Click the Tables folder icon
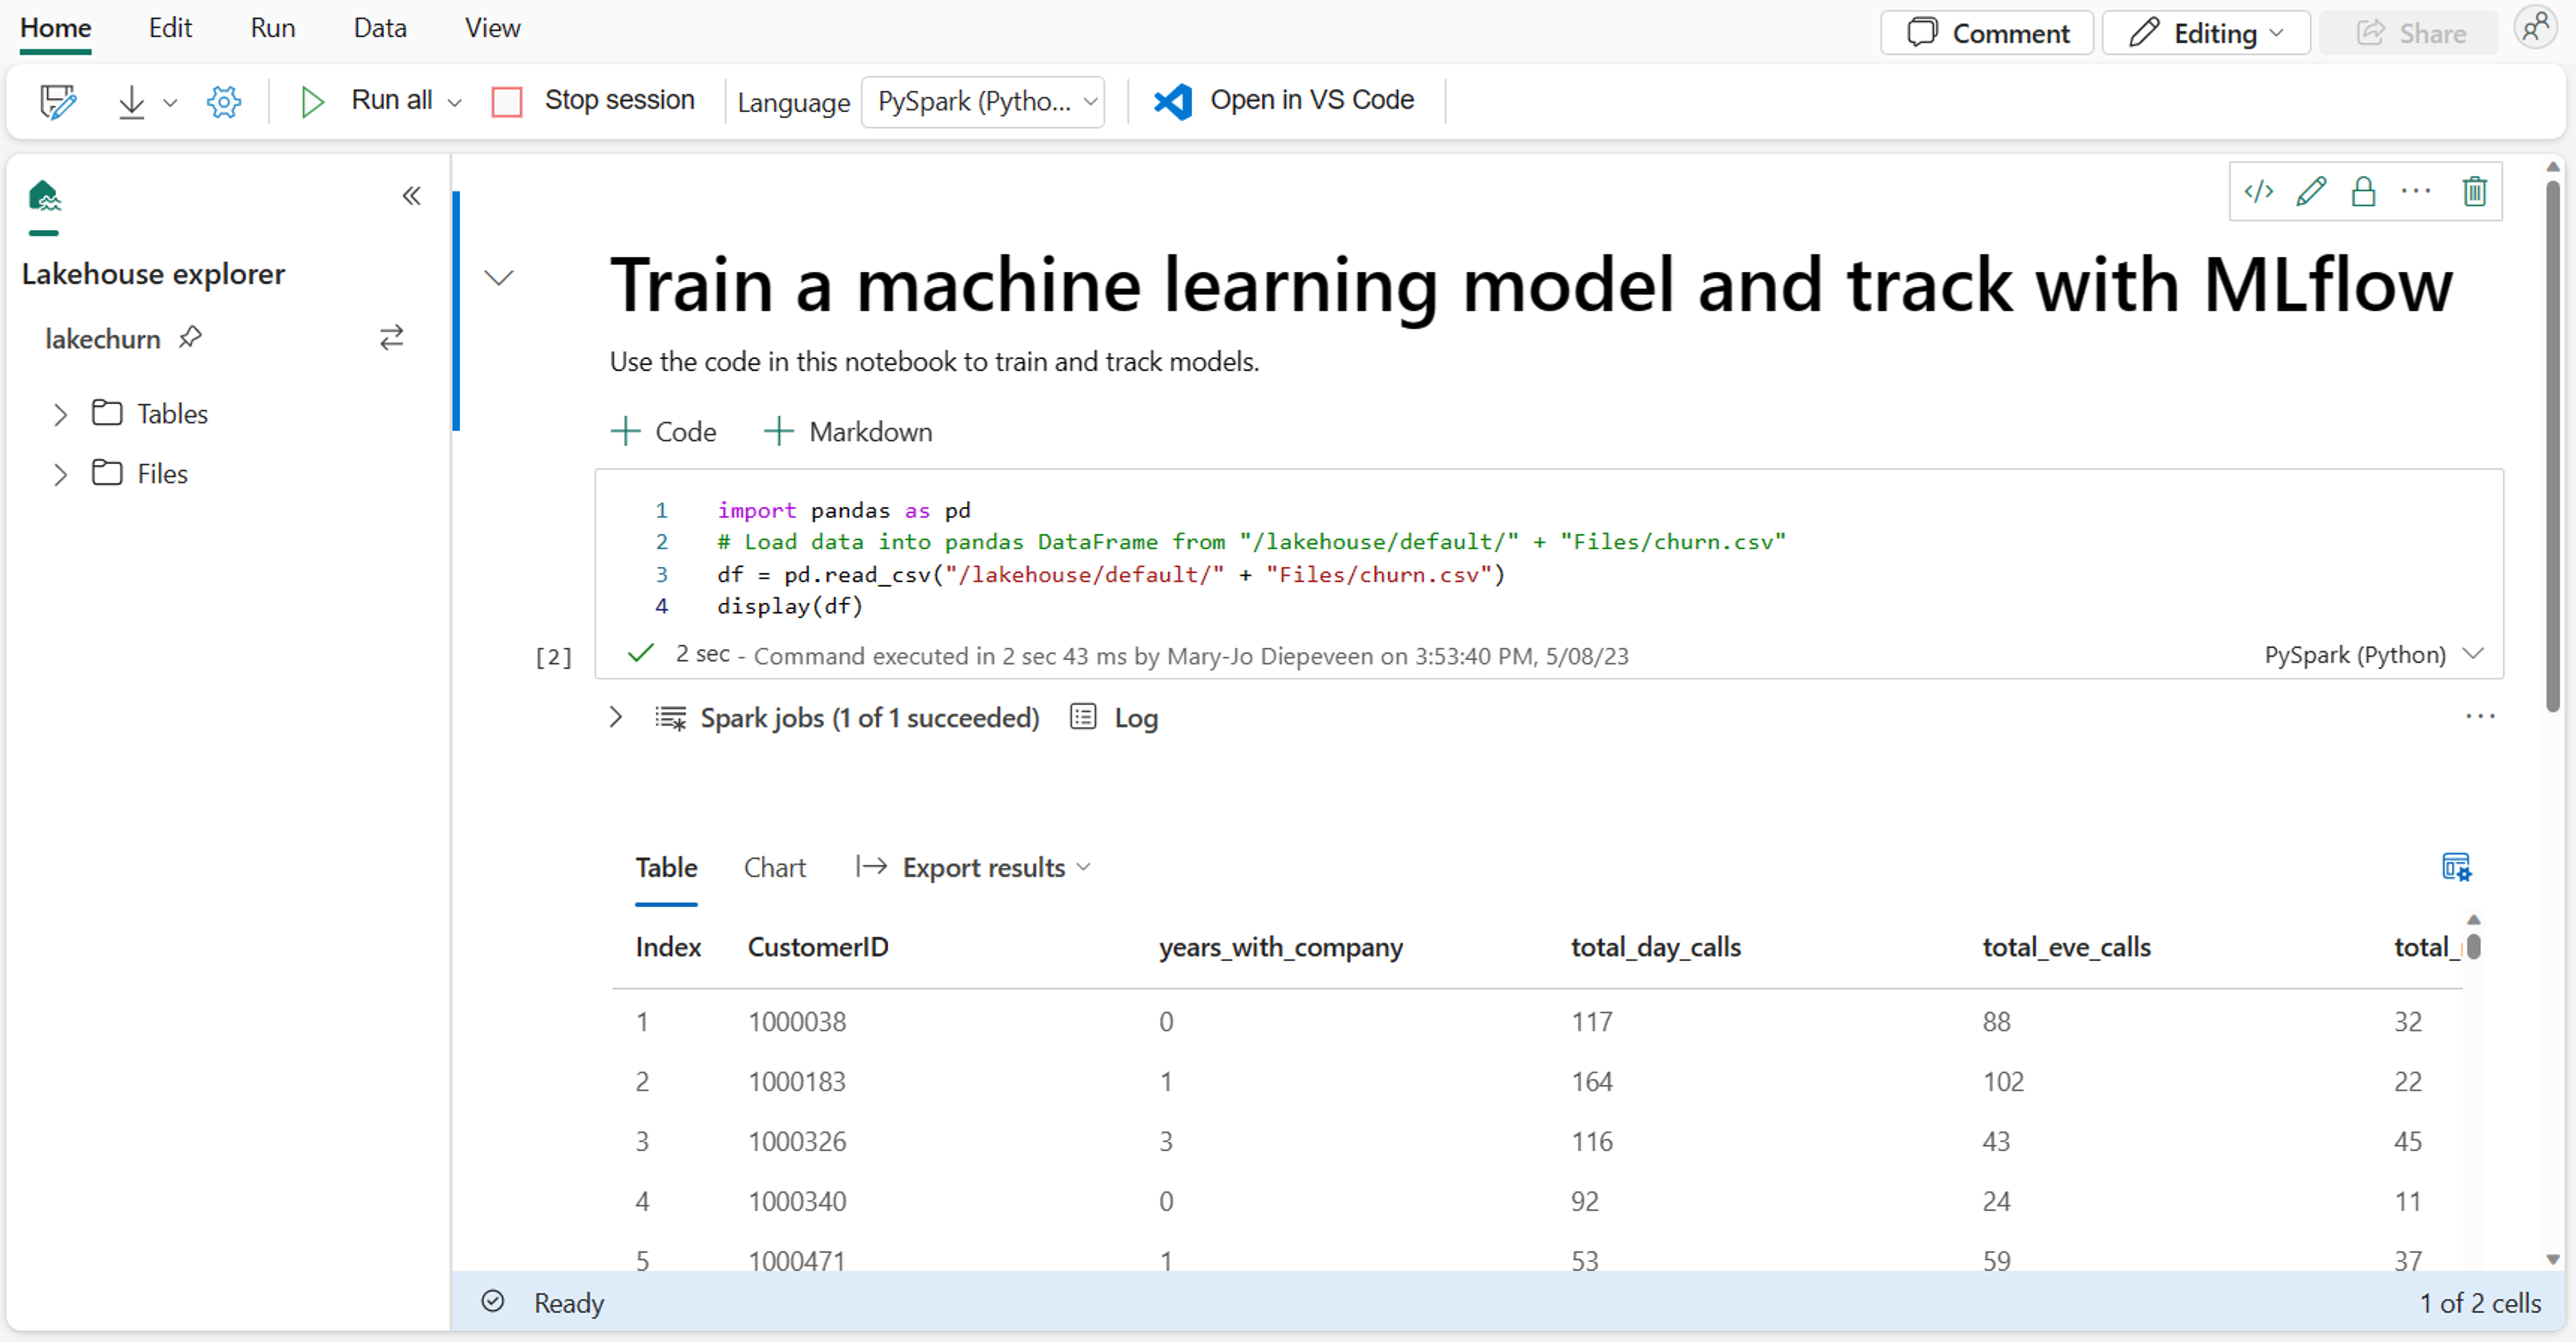Screen dimensions: 2576x1342 [107, 412]
